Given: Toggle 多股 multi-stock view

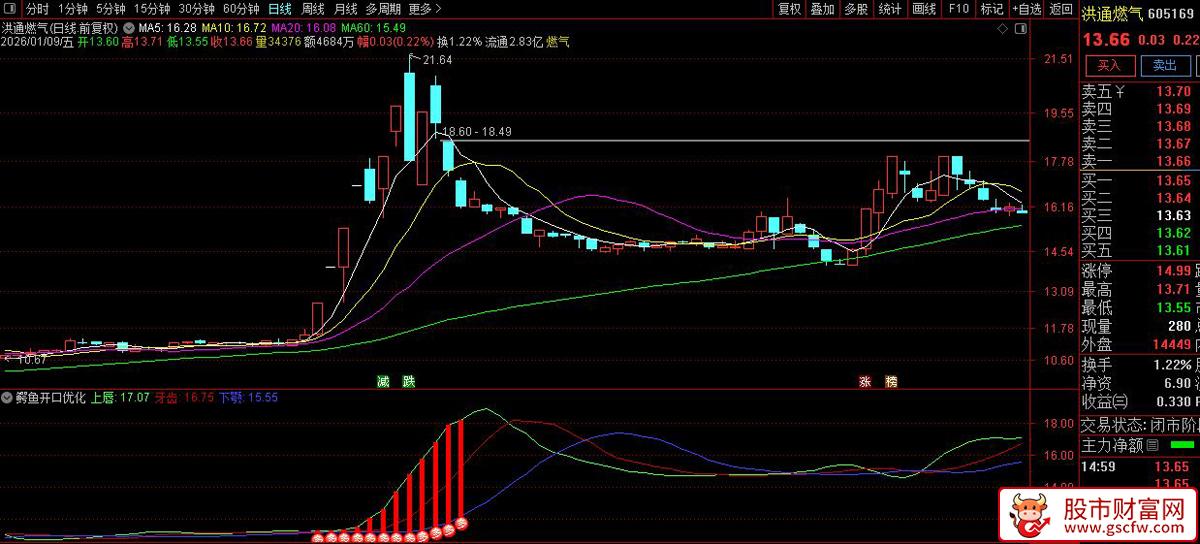Looking at the screenshot, I should [x=855, y=9].
